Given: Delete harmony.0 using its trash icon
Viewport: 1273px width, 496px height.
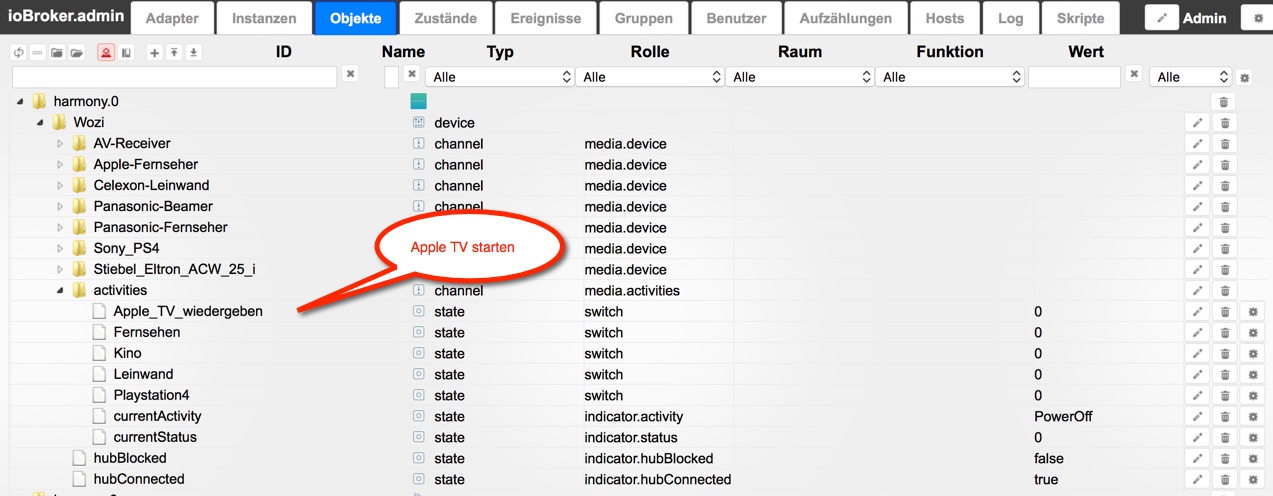Looking at the screenshot, I should point(1224,102).
